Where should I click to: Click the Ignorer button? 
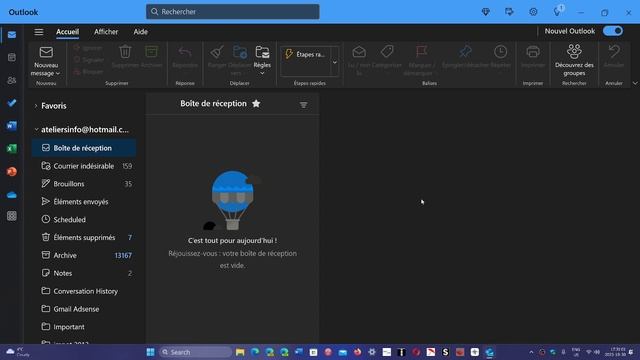88,48
